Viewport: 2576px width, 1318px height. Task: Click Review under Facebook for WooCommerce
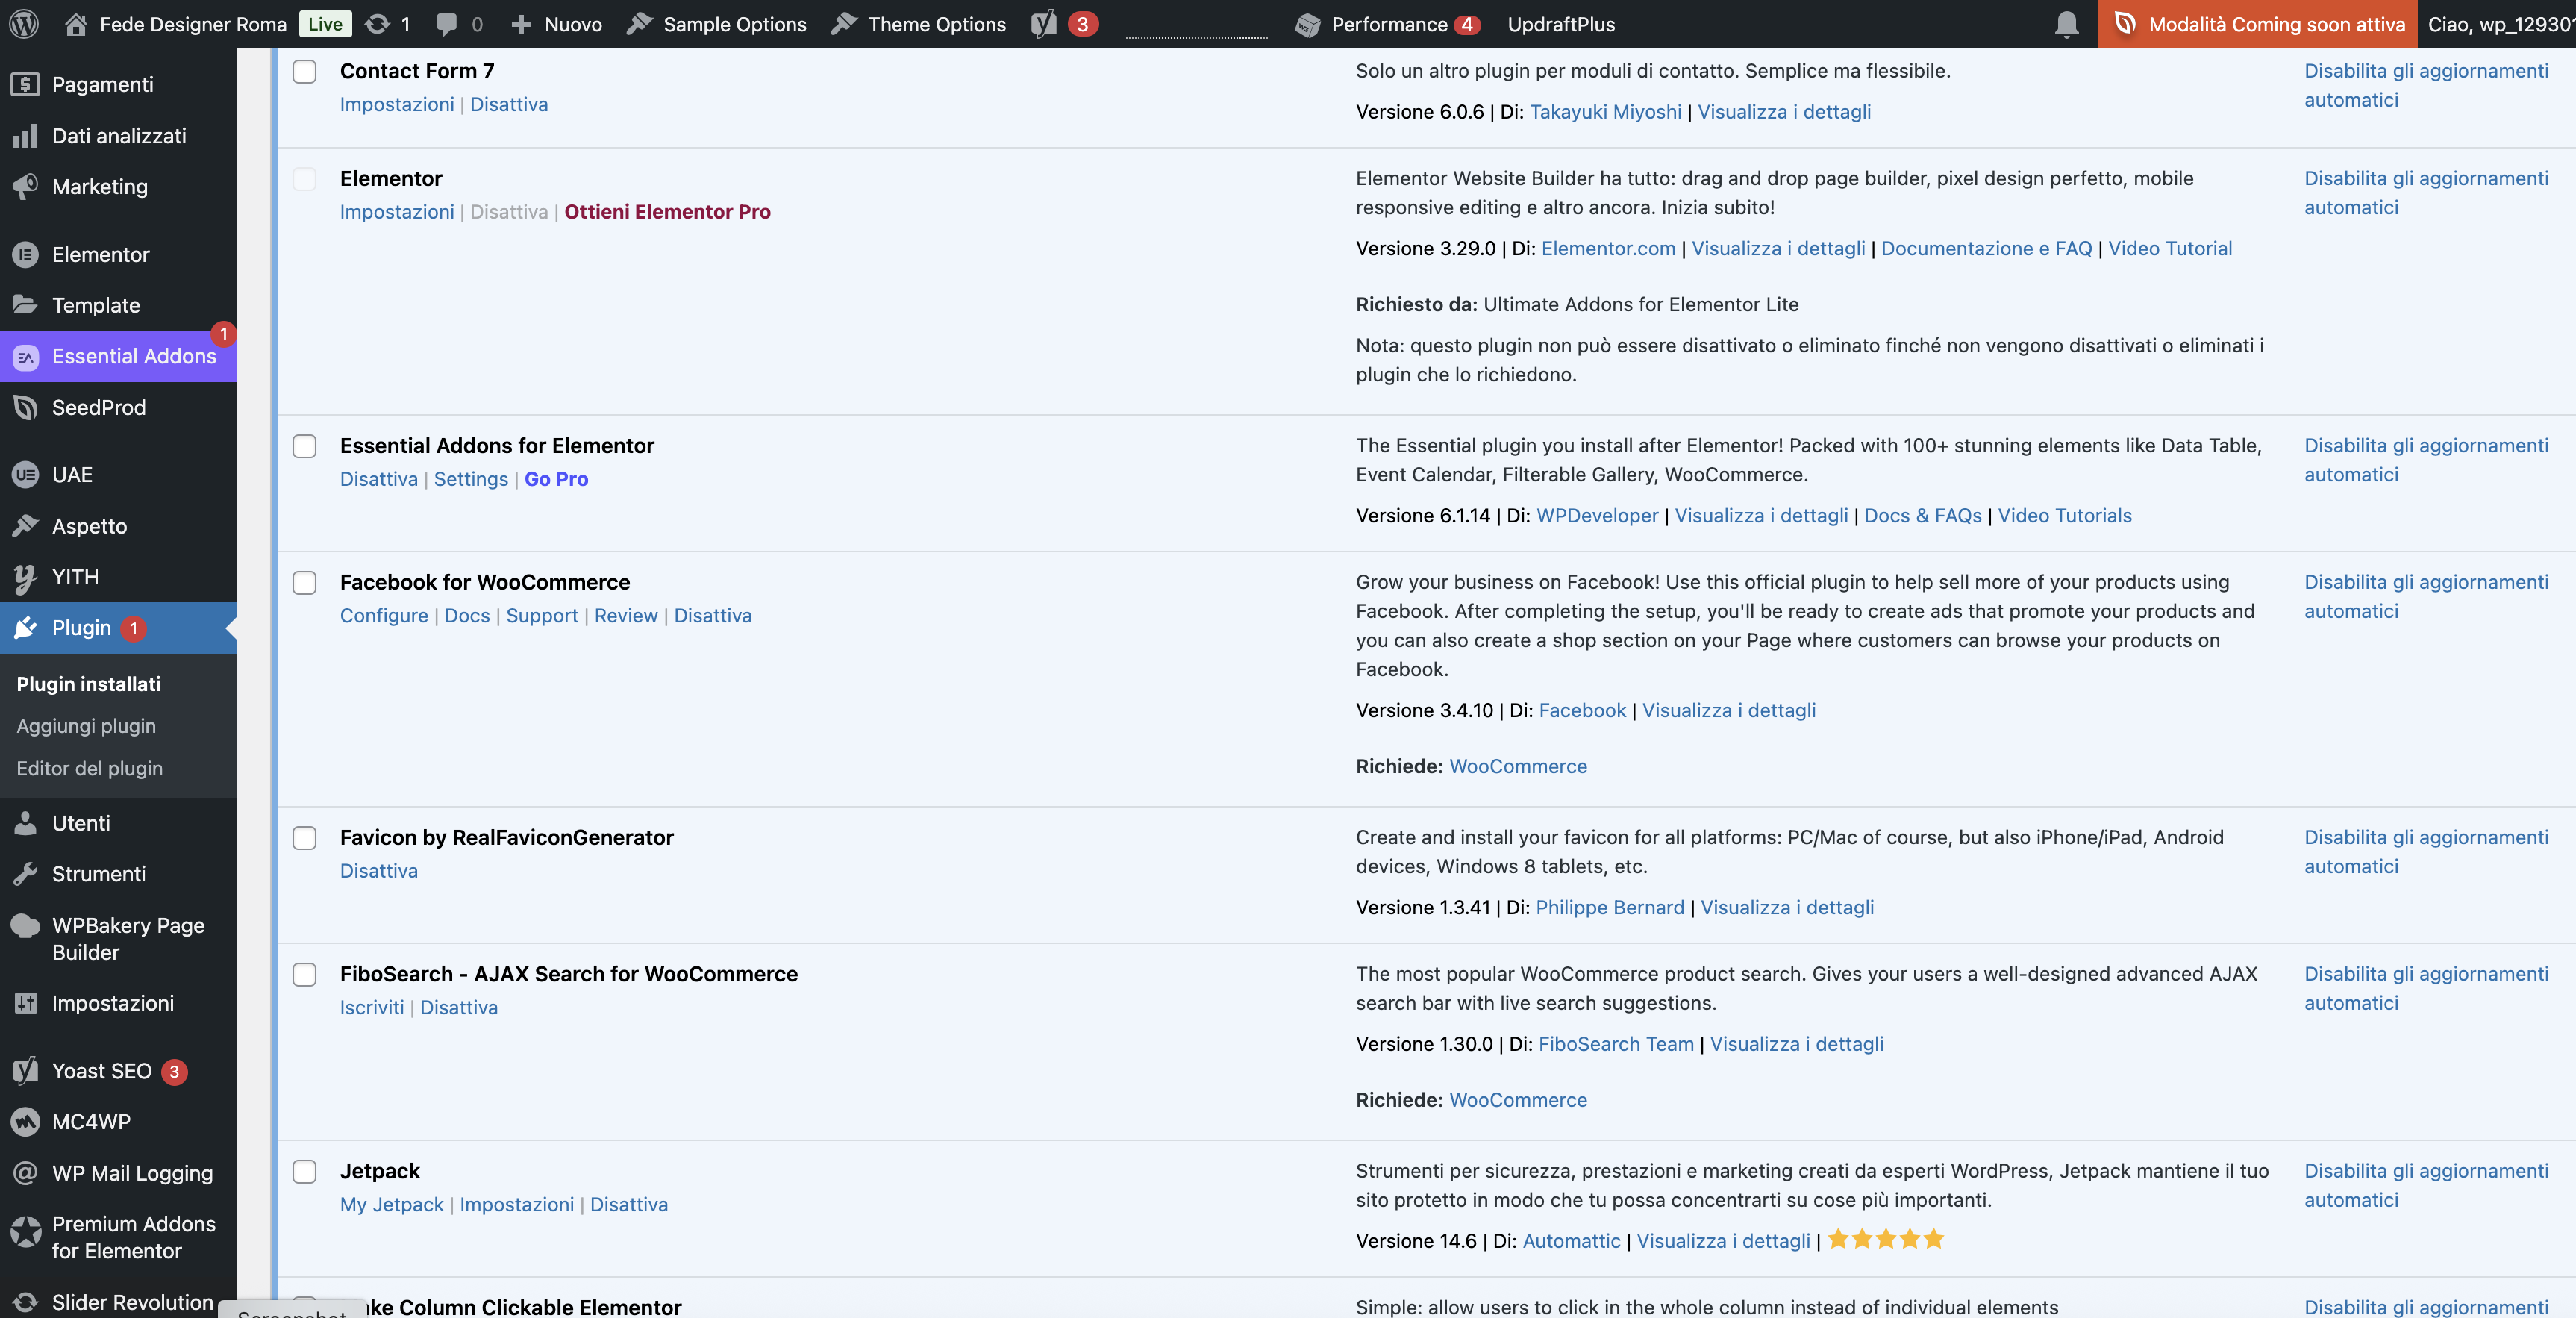pos(626,615)
